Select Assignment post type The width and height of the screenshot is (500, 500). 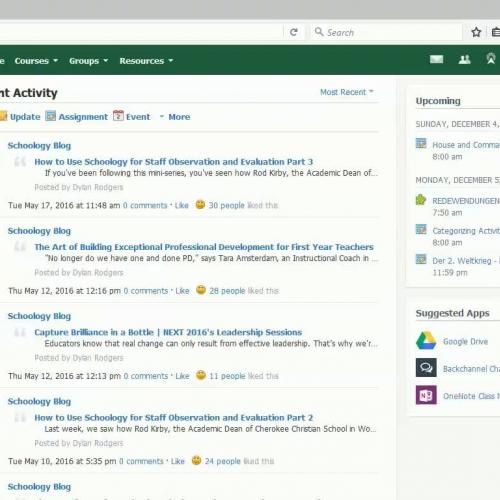[x=83, y=117]
